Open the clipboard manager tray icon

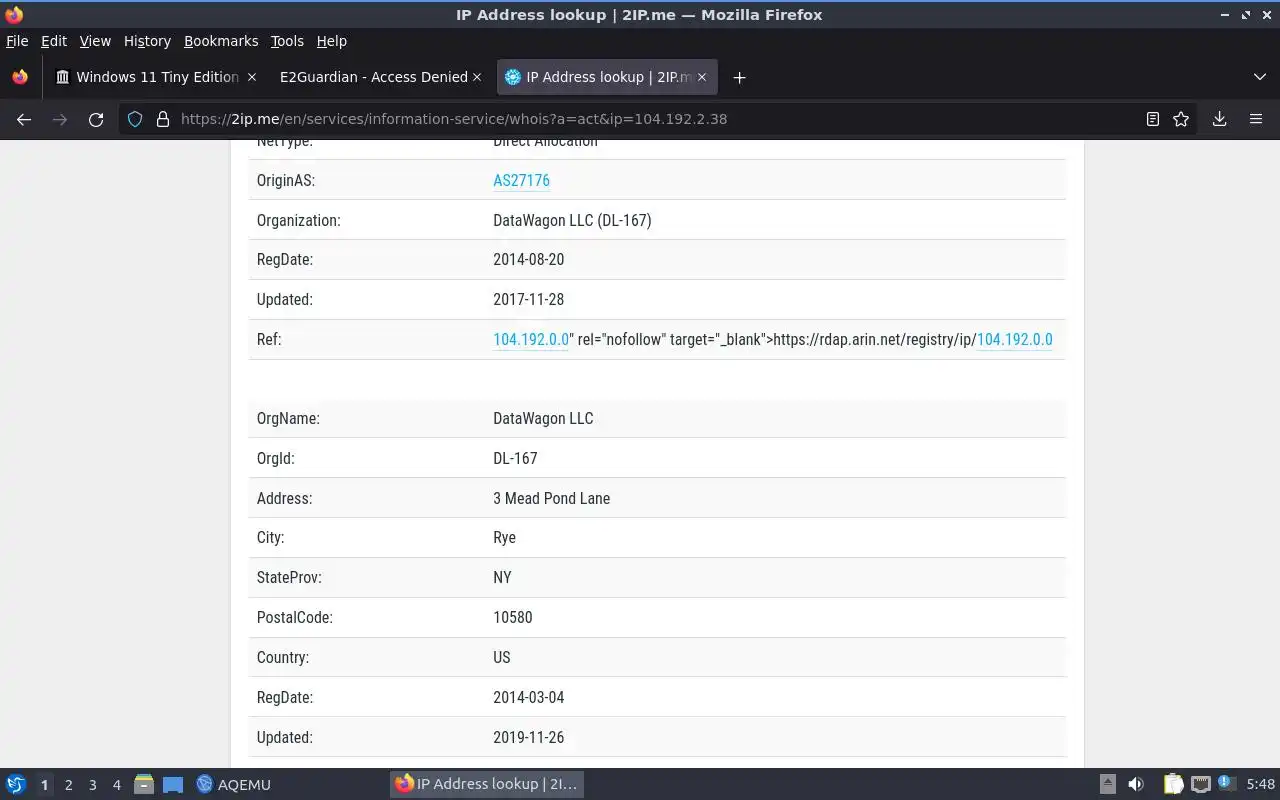coord(1173,784)
